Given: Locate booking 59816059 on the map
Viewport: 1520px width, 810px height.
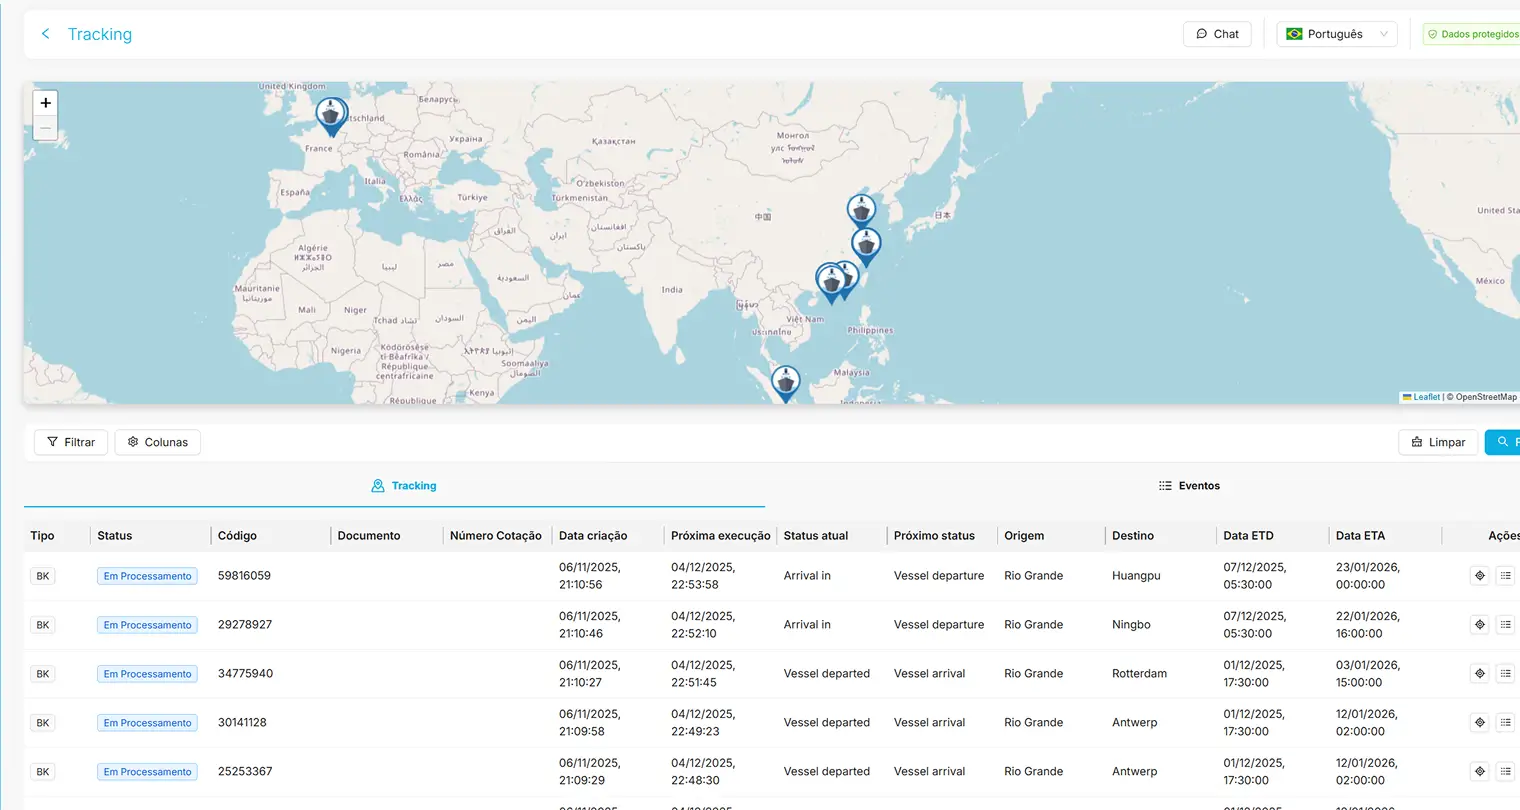Looking at the screenshot, I should coord(1480,576).
